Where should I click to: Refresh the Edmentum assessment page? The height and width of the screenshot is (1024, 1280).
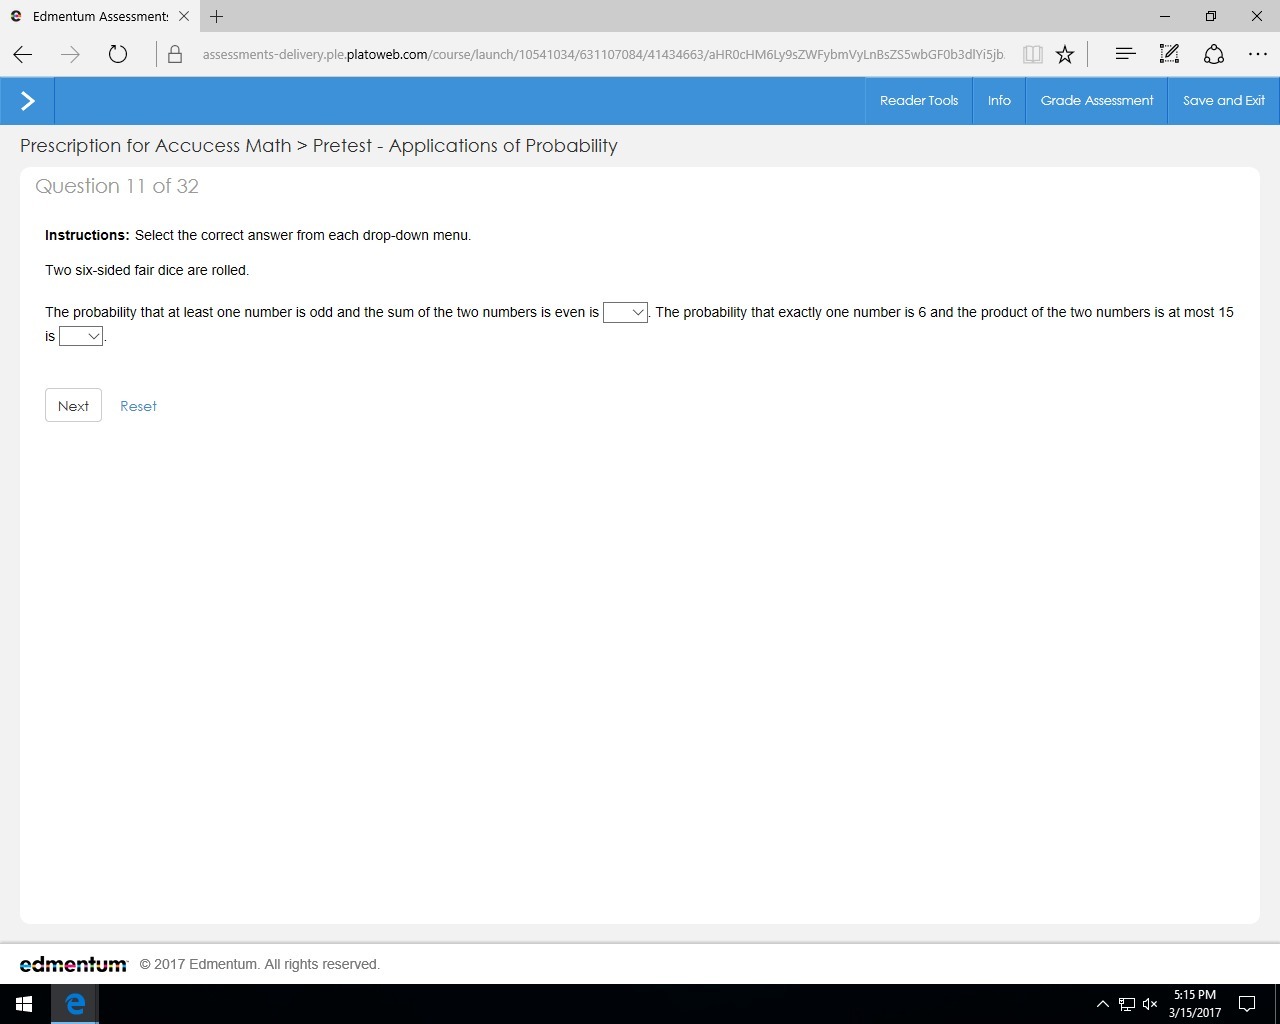coord(118,55)
